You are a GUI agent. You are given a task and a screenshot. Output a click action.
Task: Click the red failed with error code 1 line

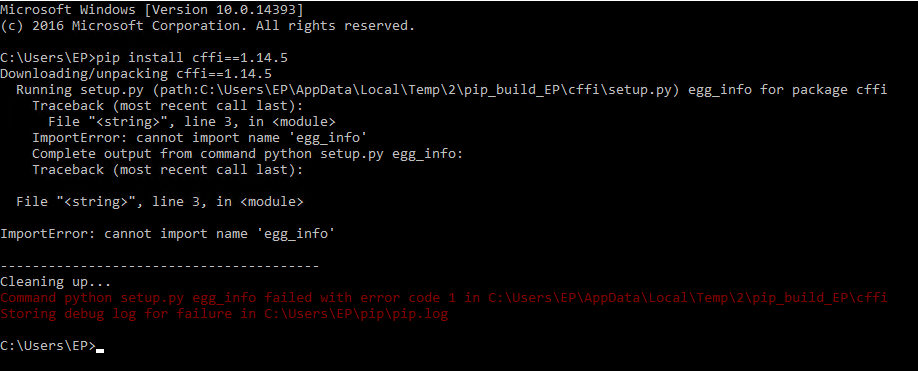pos(444,298)
